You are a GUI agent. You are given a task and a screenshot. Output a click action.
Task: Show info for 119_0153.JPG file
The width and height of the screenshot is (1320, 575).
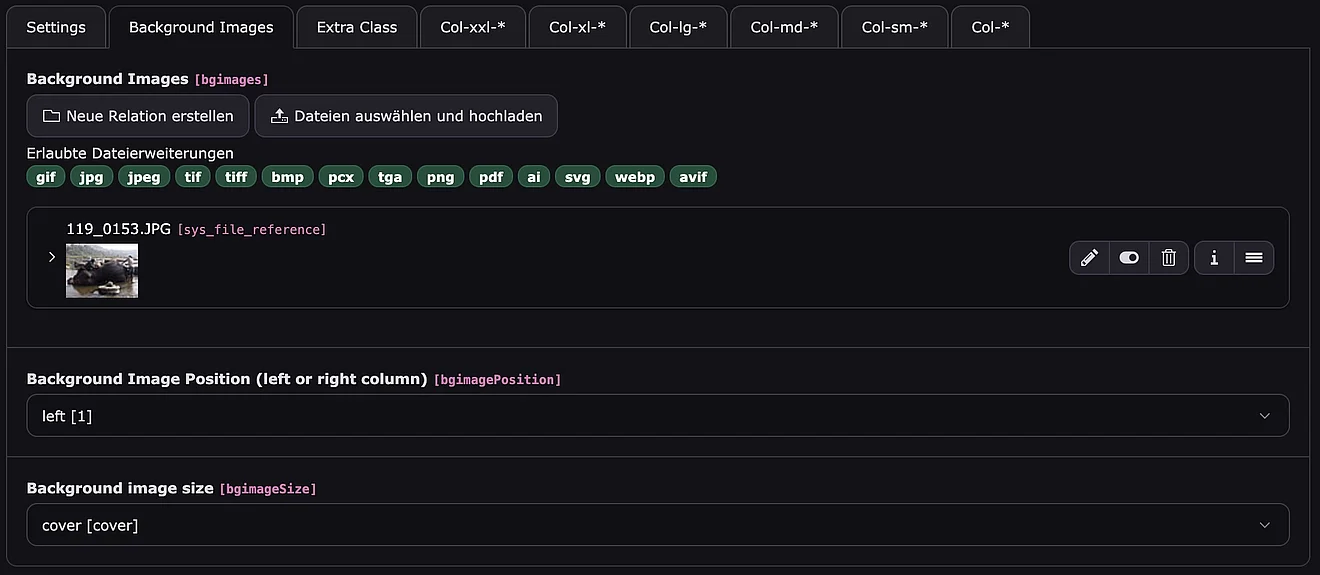1214,258
